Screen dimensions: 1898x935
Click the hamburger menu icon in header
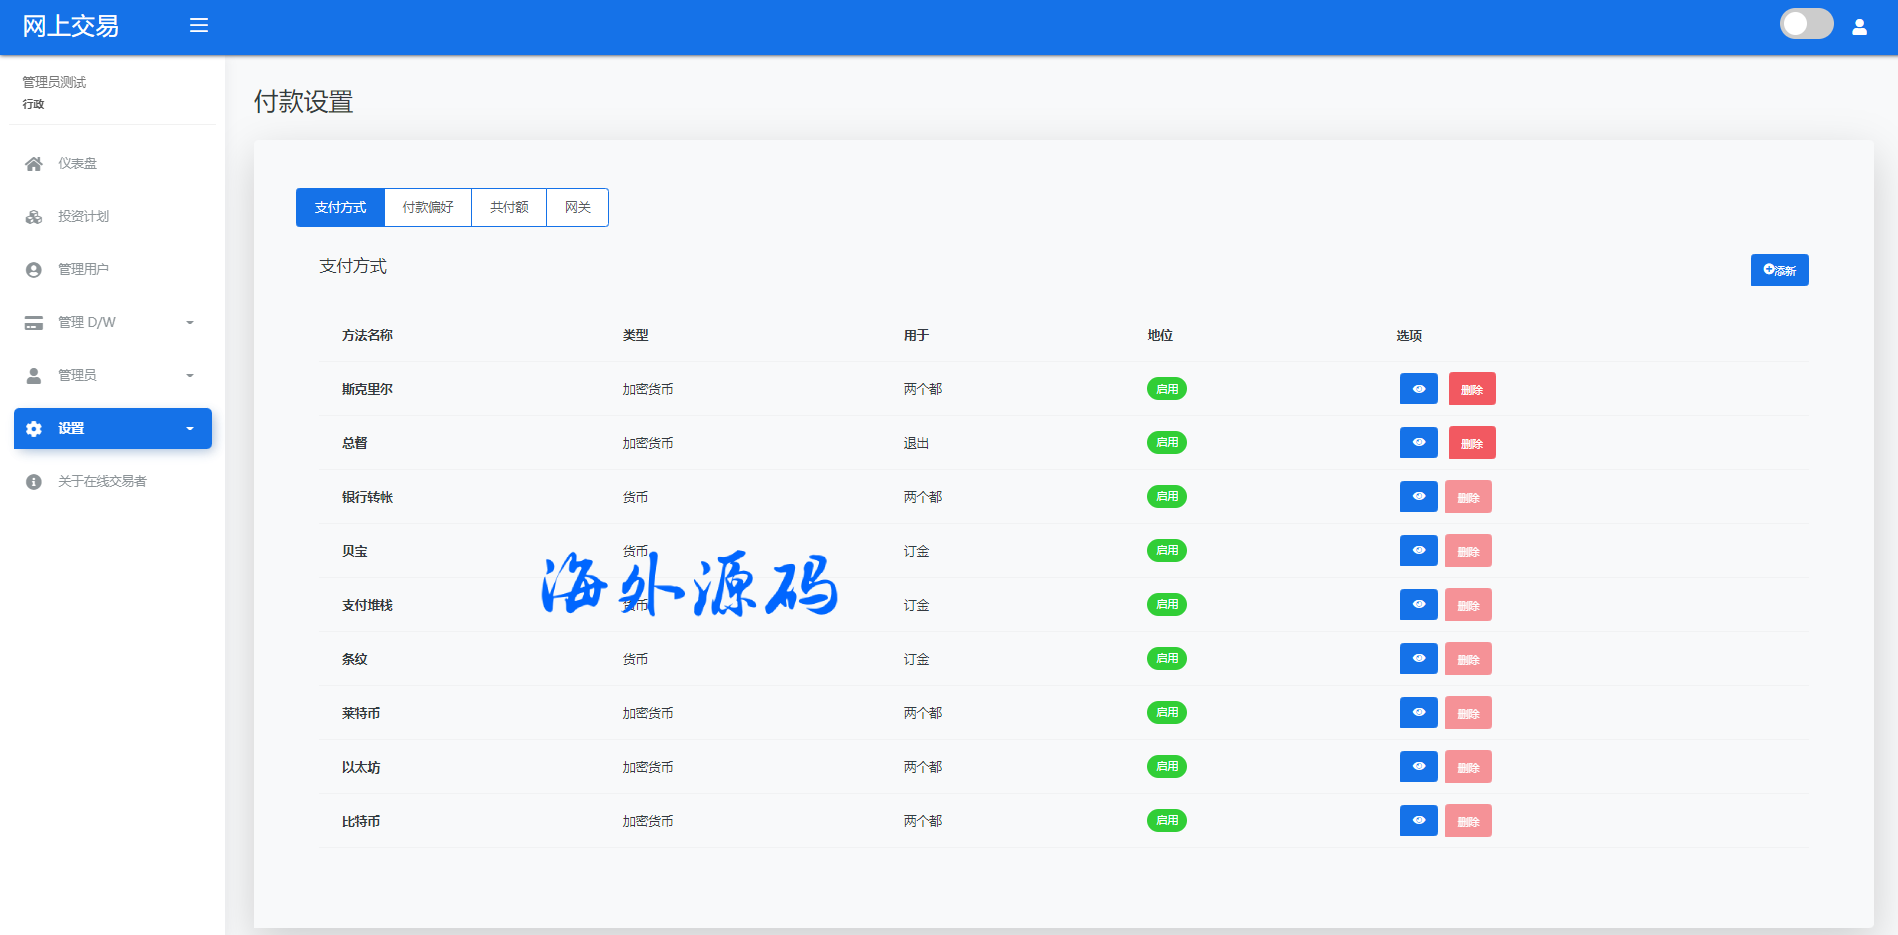199,25
